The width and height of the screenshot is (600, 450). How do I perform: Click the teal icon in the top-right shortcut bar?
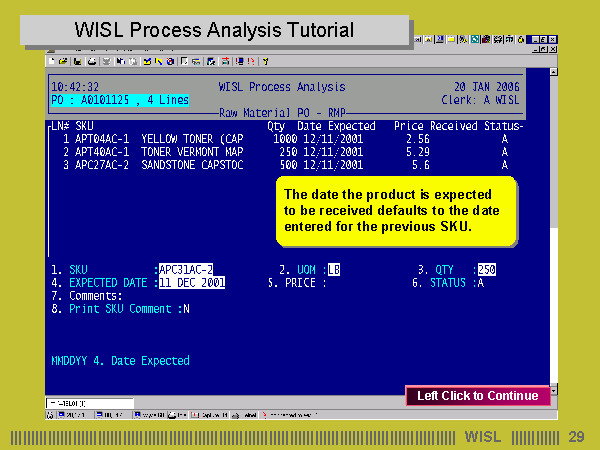coord(475,39)
